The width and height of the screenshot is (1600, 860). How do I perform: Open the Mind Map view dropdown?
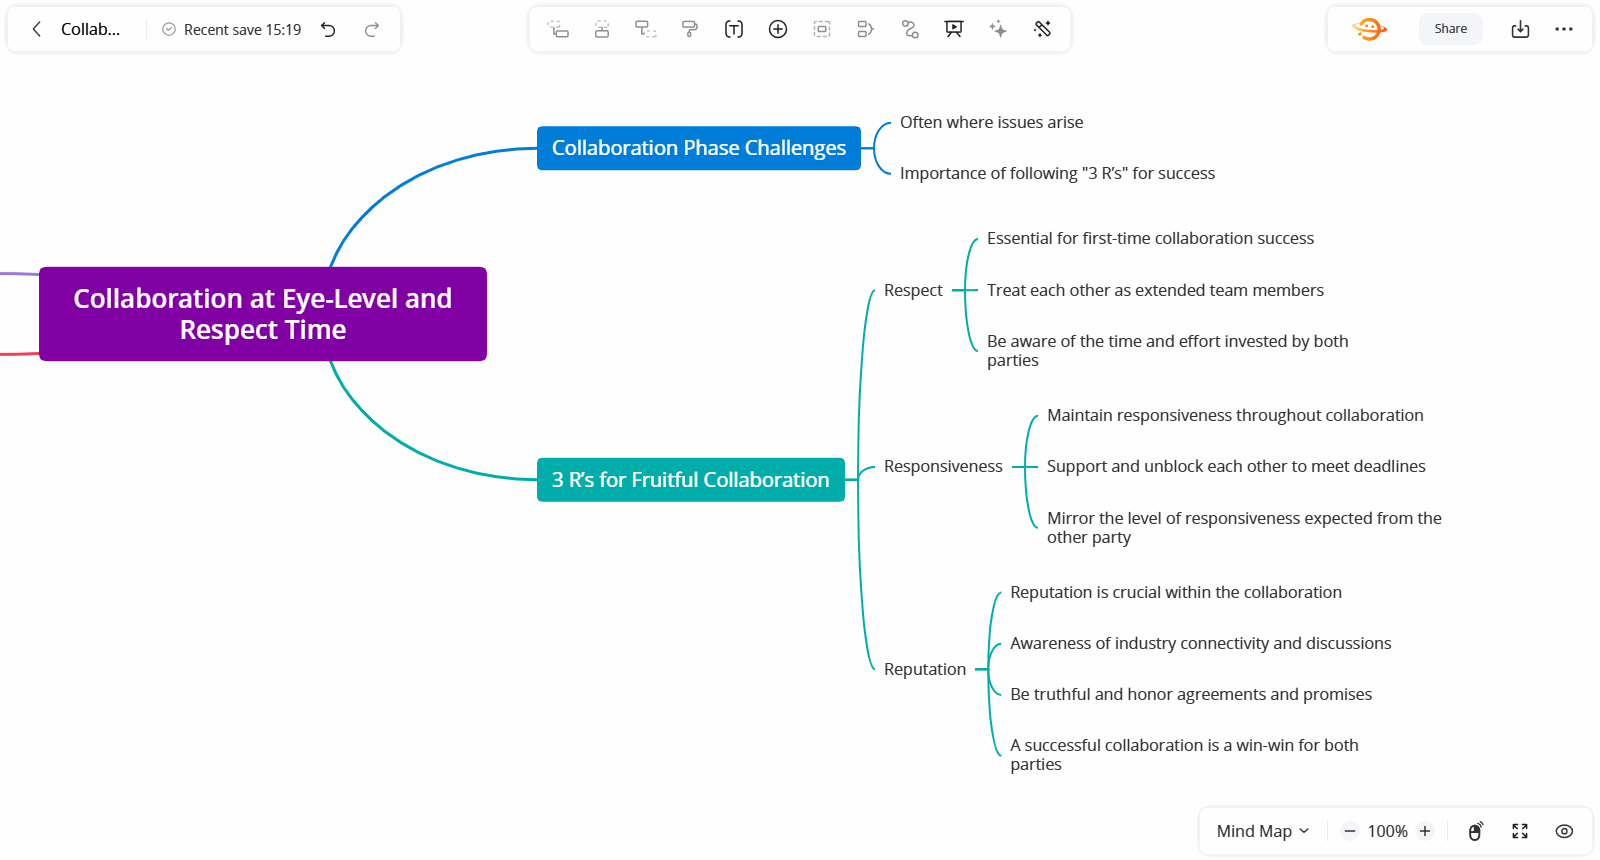coord(1262,831)
